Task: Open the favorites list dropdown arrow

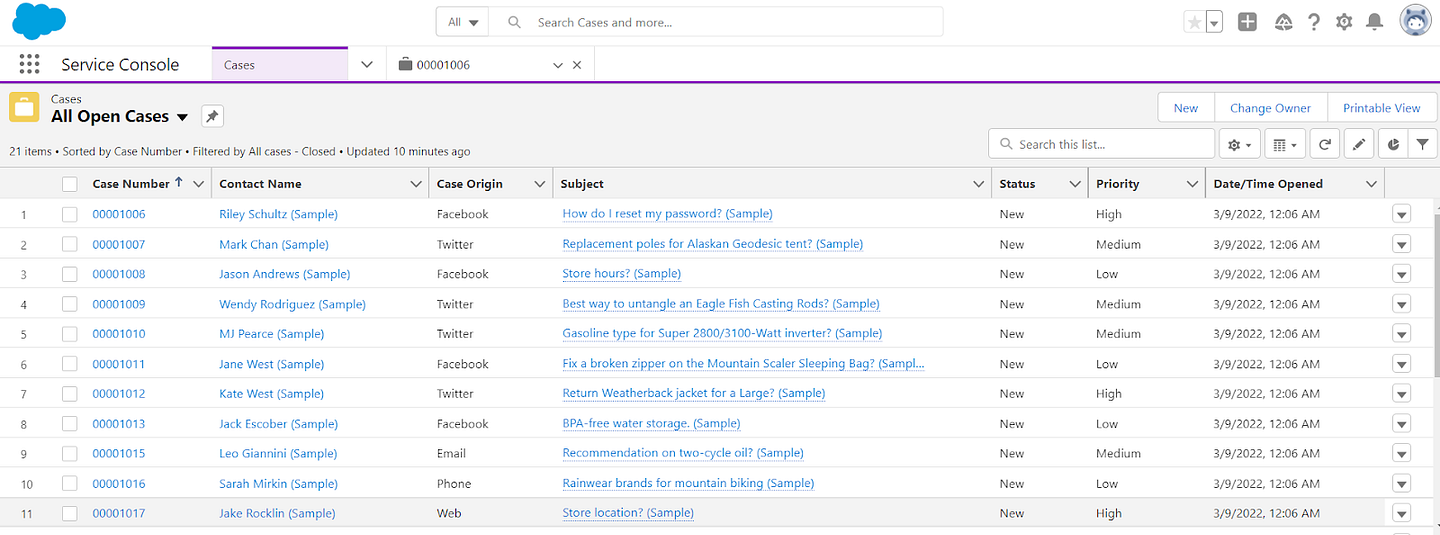Action: [x=1214, y=22]
